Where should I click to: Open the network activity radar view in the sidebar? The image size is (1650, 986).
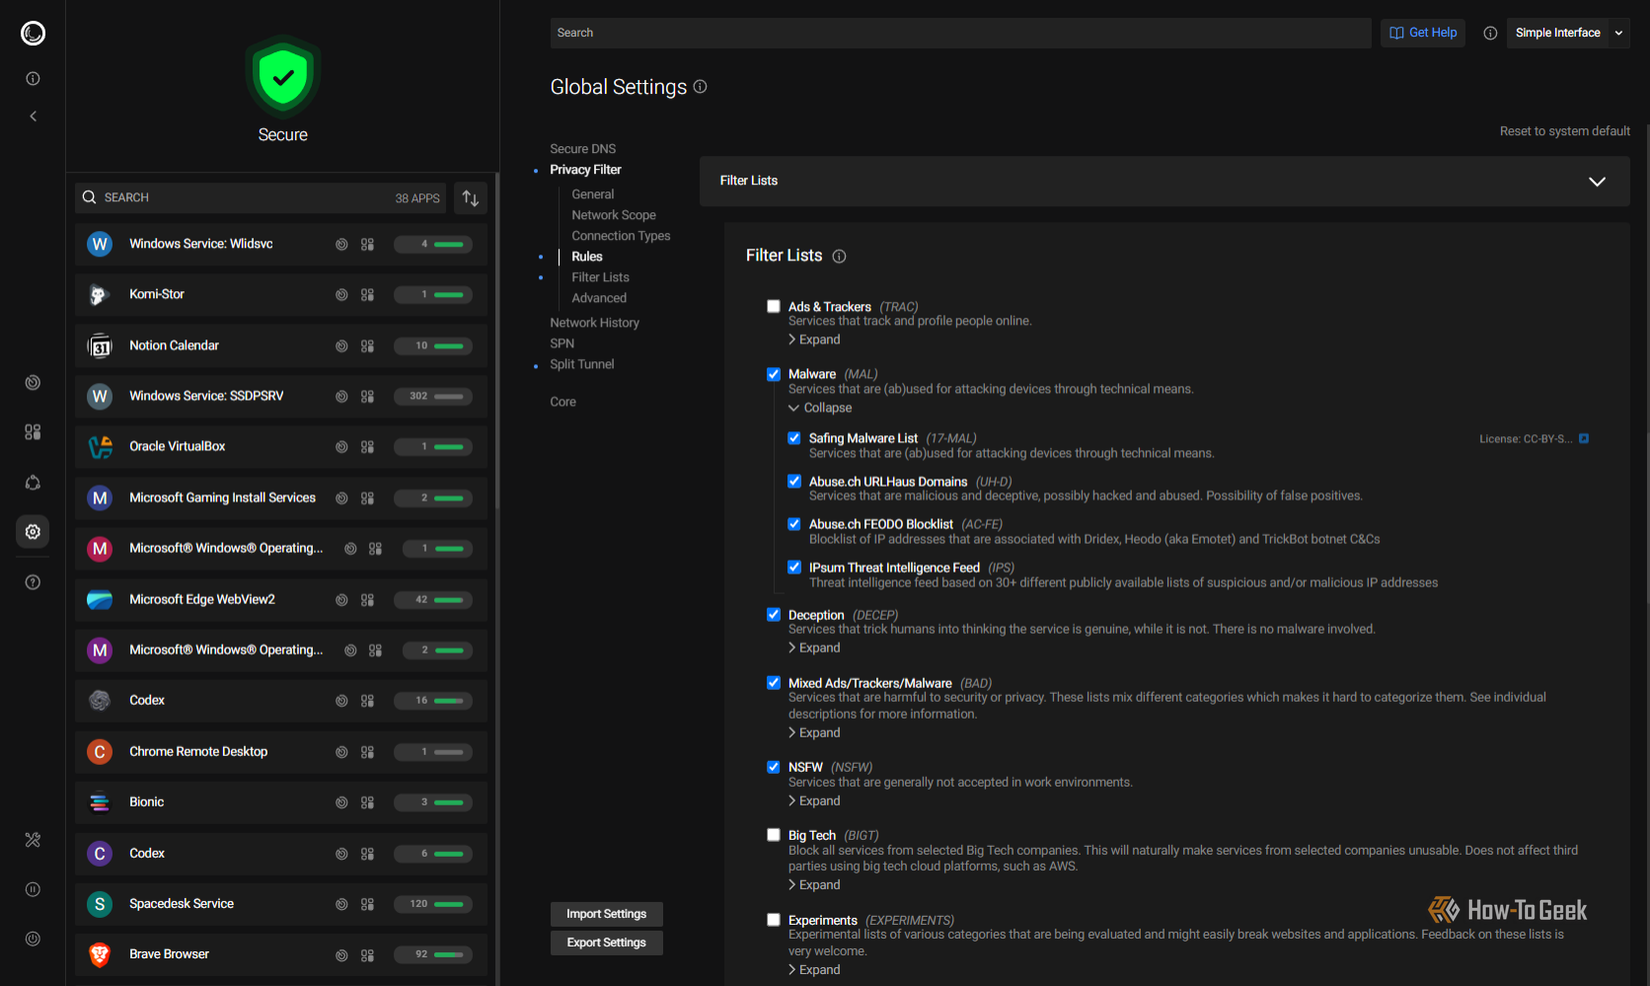click(33, 382)
